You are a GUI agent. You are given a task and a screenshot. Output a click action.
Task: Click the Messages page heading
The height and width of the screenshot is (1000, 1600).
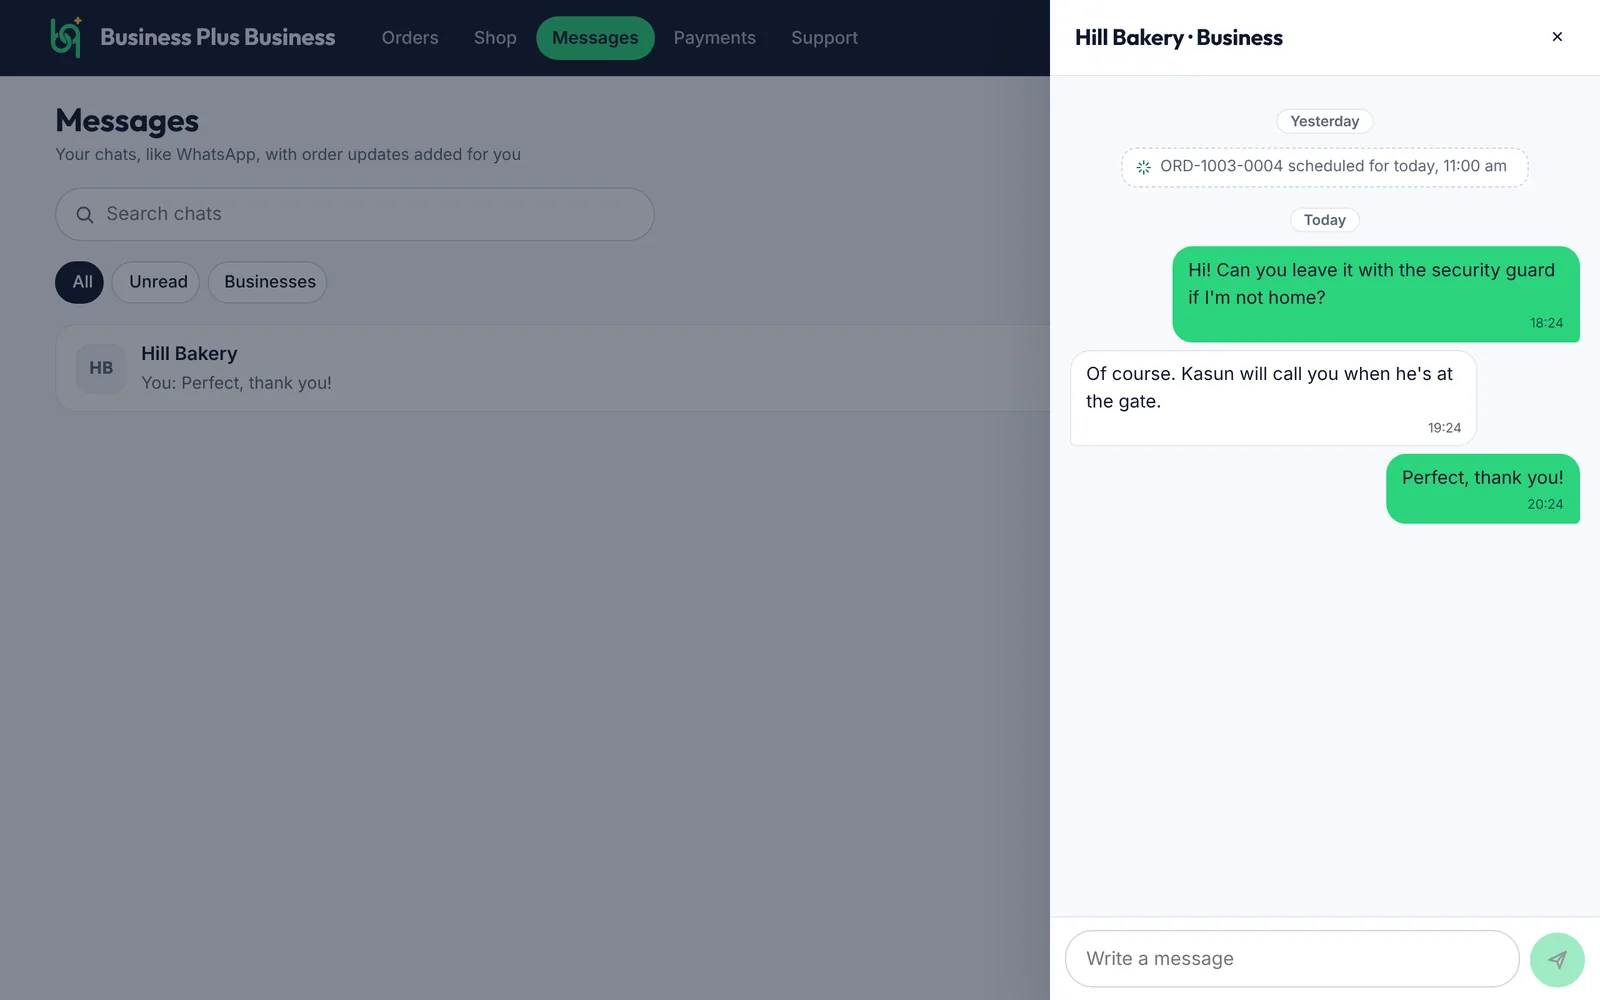[127, 121]
